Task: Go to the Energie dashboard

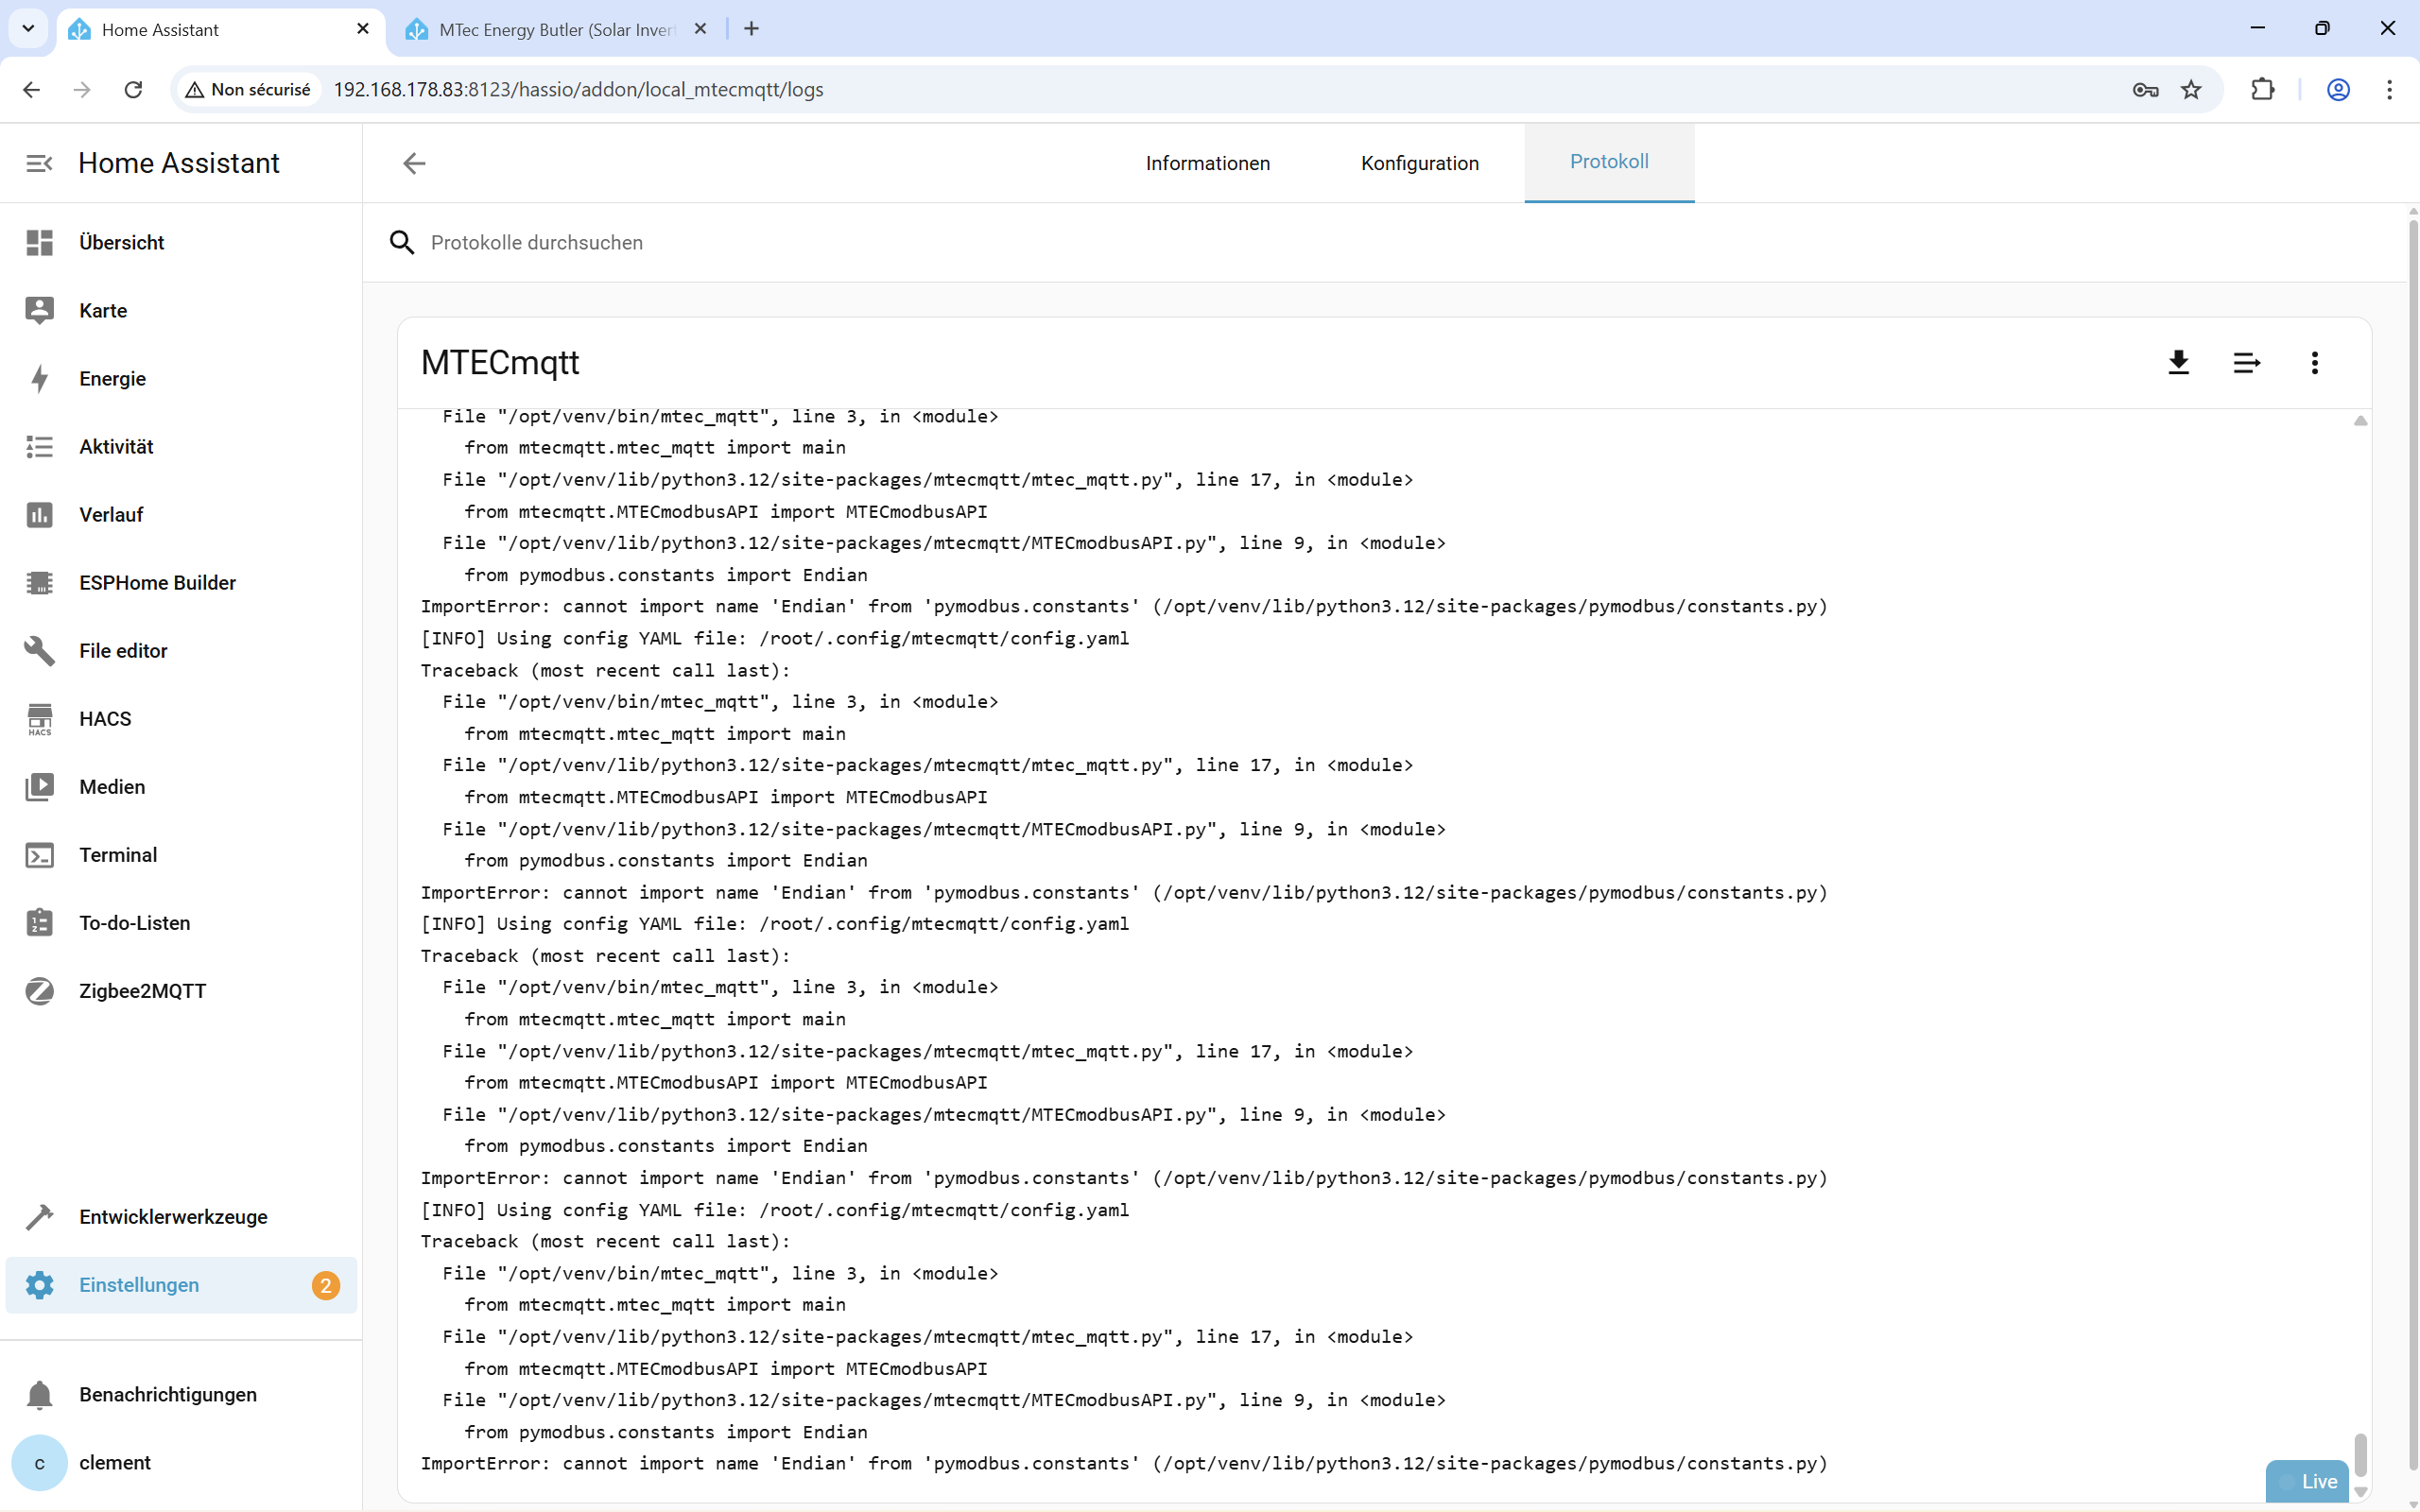Action: (x=112, y=379)
